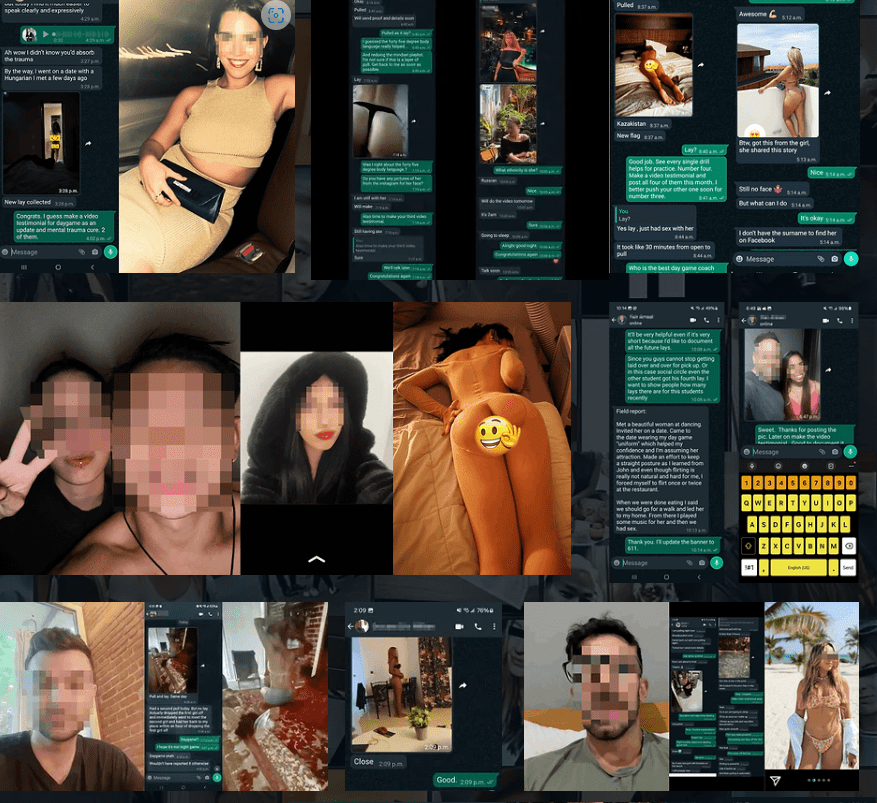877x803 pixels.
Task: Tap the Google Lens icon on the top photo
Action: 277,15
